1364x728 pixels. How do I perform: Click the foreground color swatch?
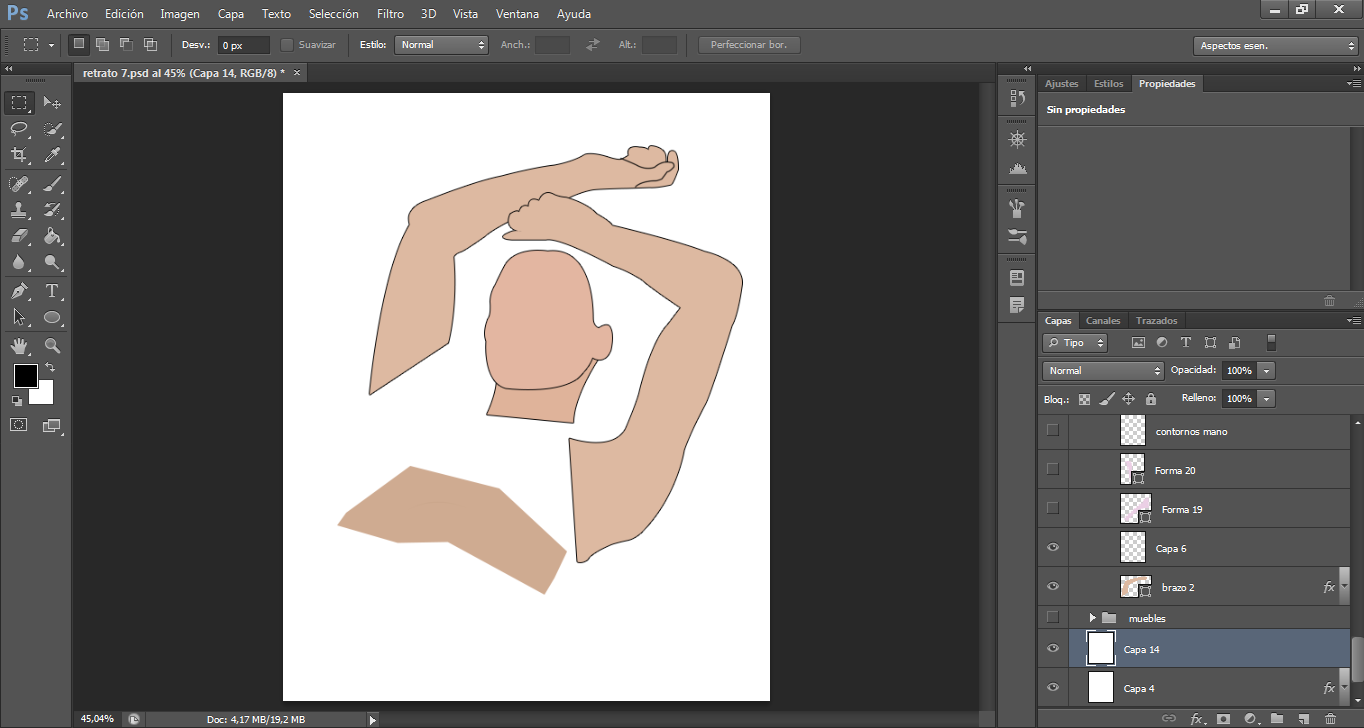click(25, 376)
